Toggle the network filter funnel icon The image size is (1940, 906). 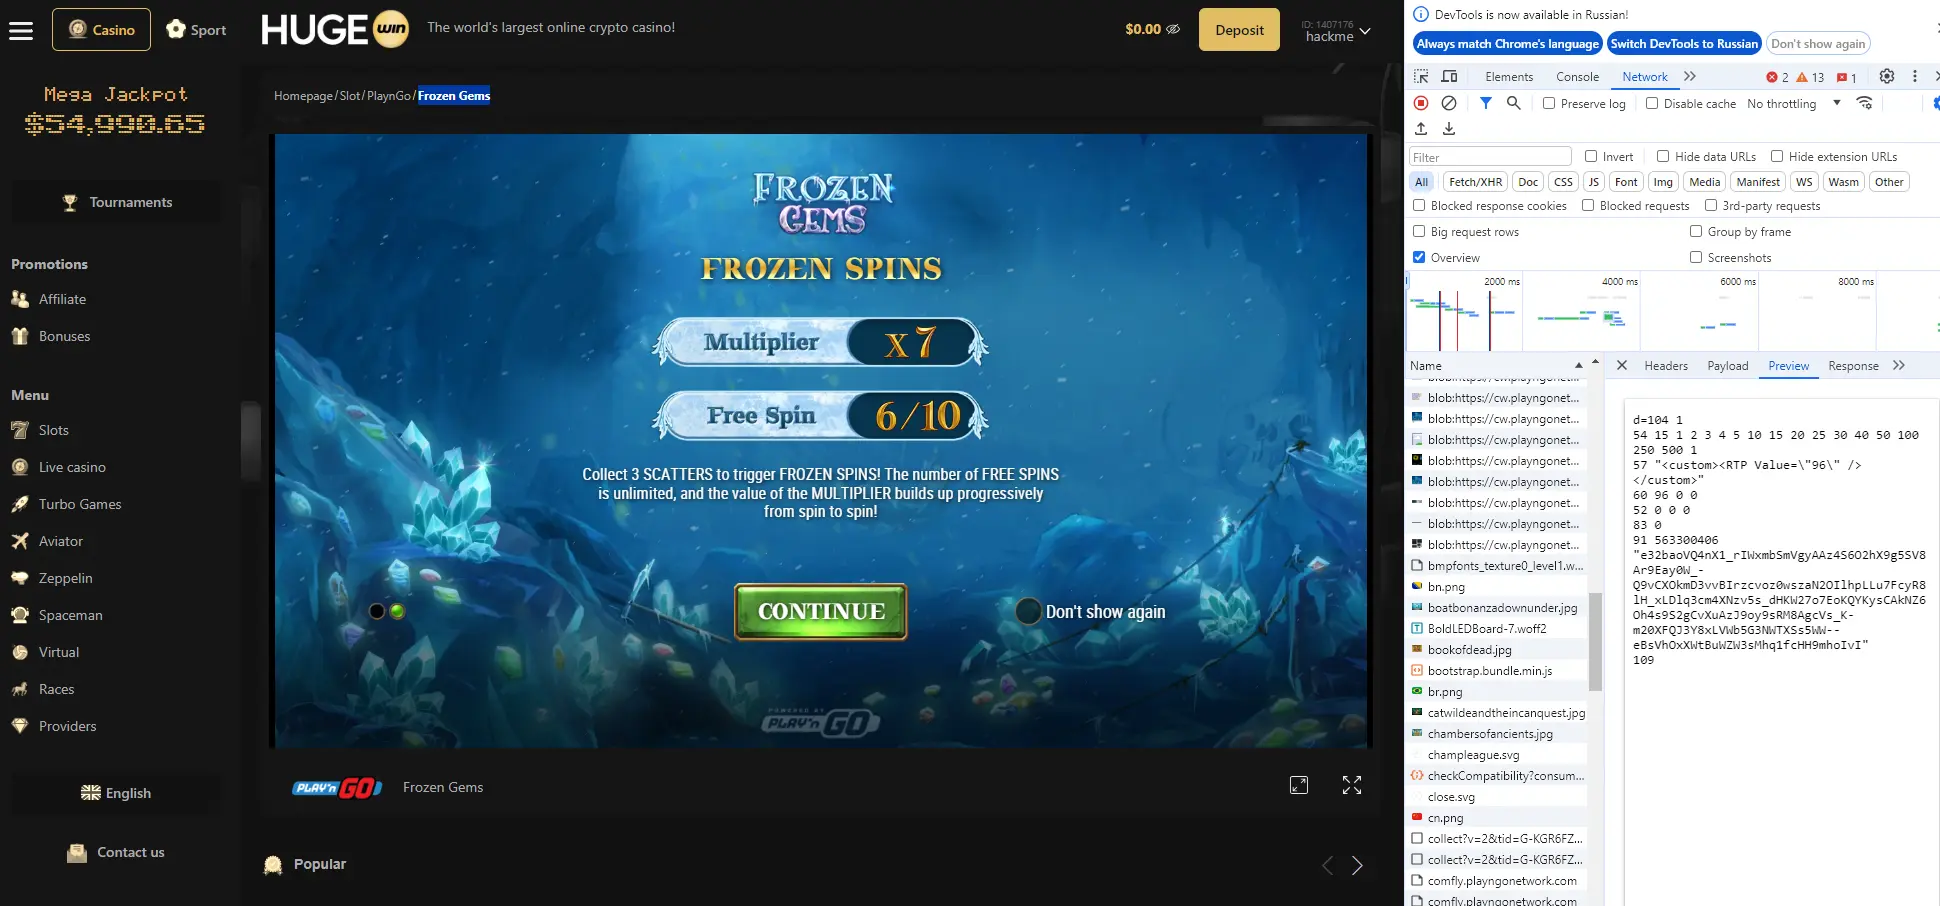pos(1486,103)
